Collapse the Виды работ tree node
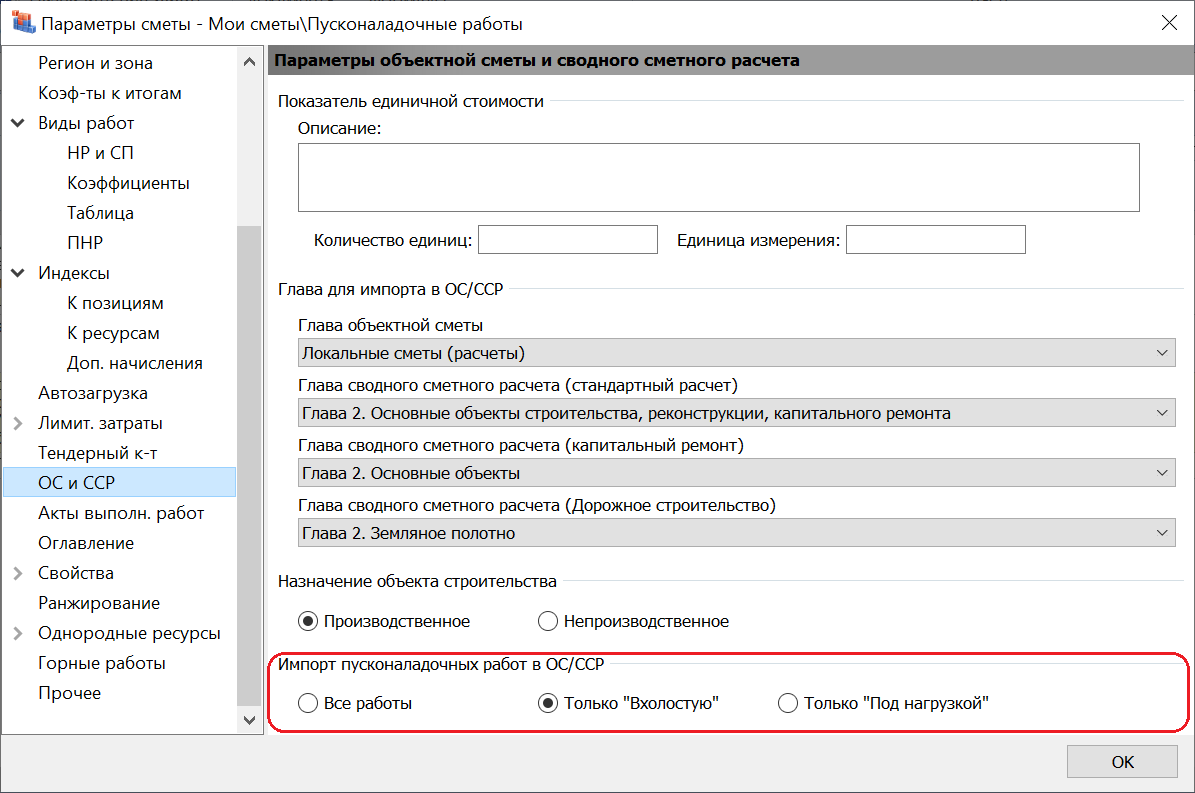The image size is (1195, 793). (18, 123)
